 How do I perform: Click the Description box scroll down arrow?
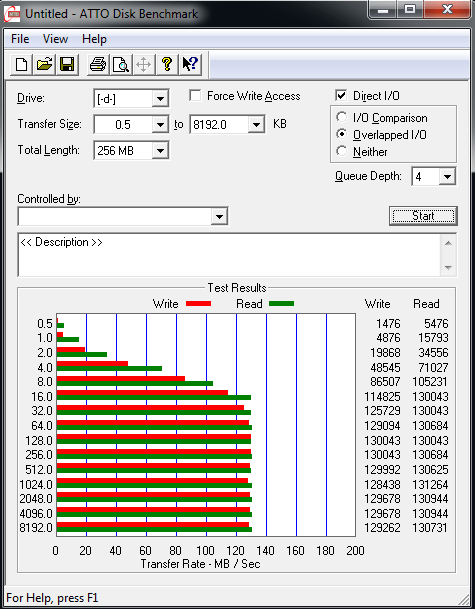448,267
